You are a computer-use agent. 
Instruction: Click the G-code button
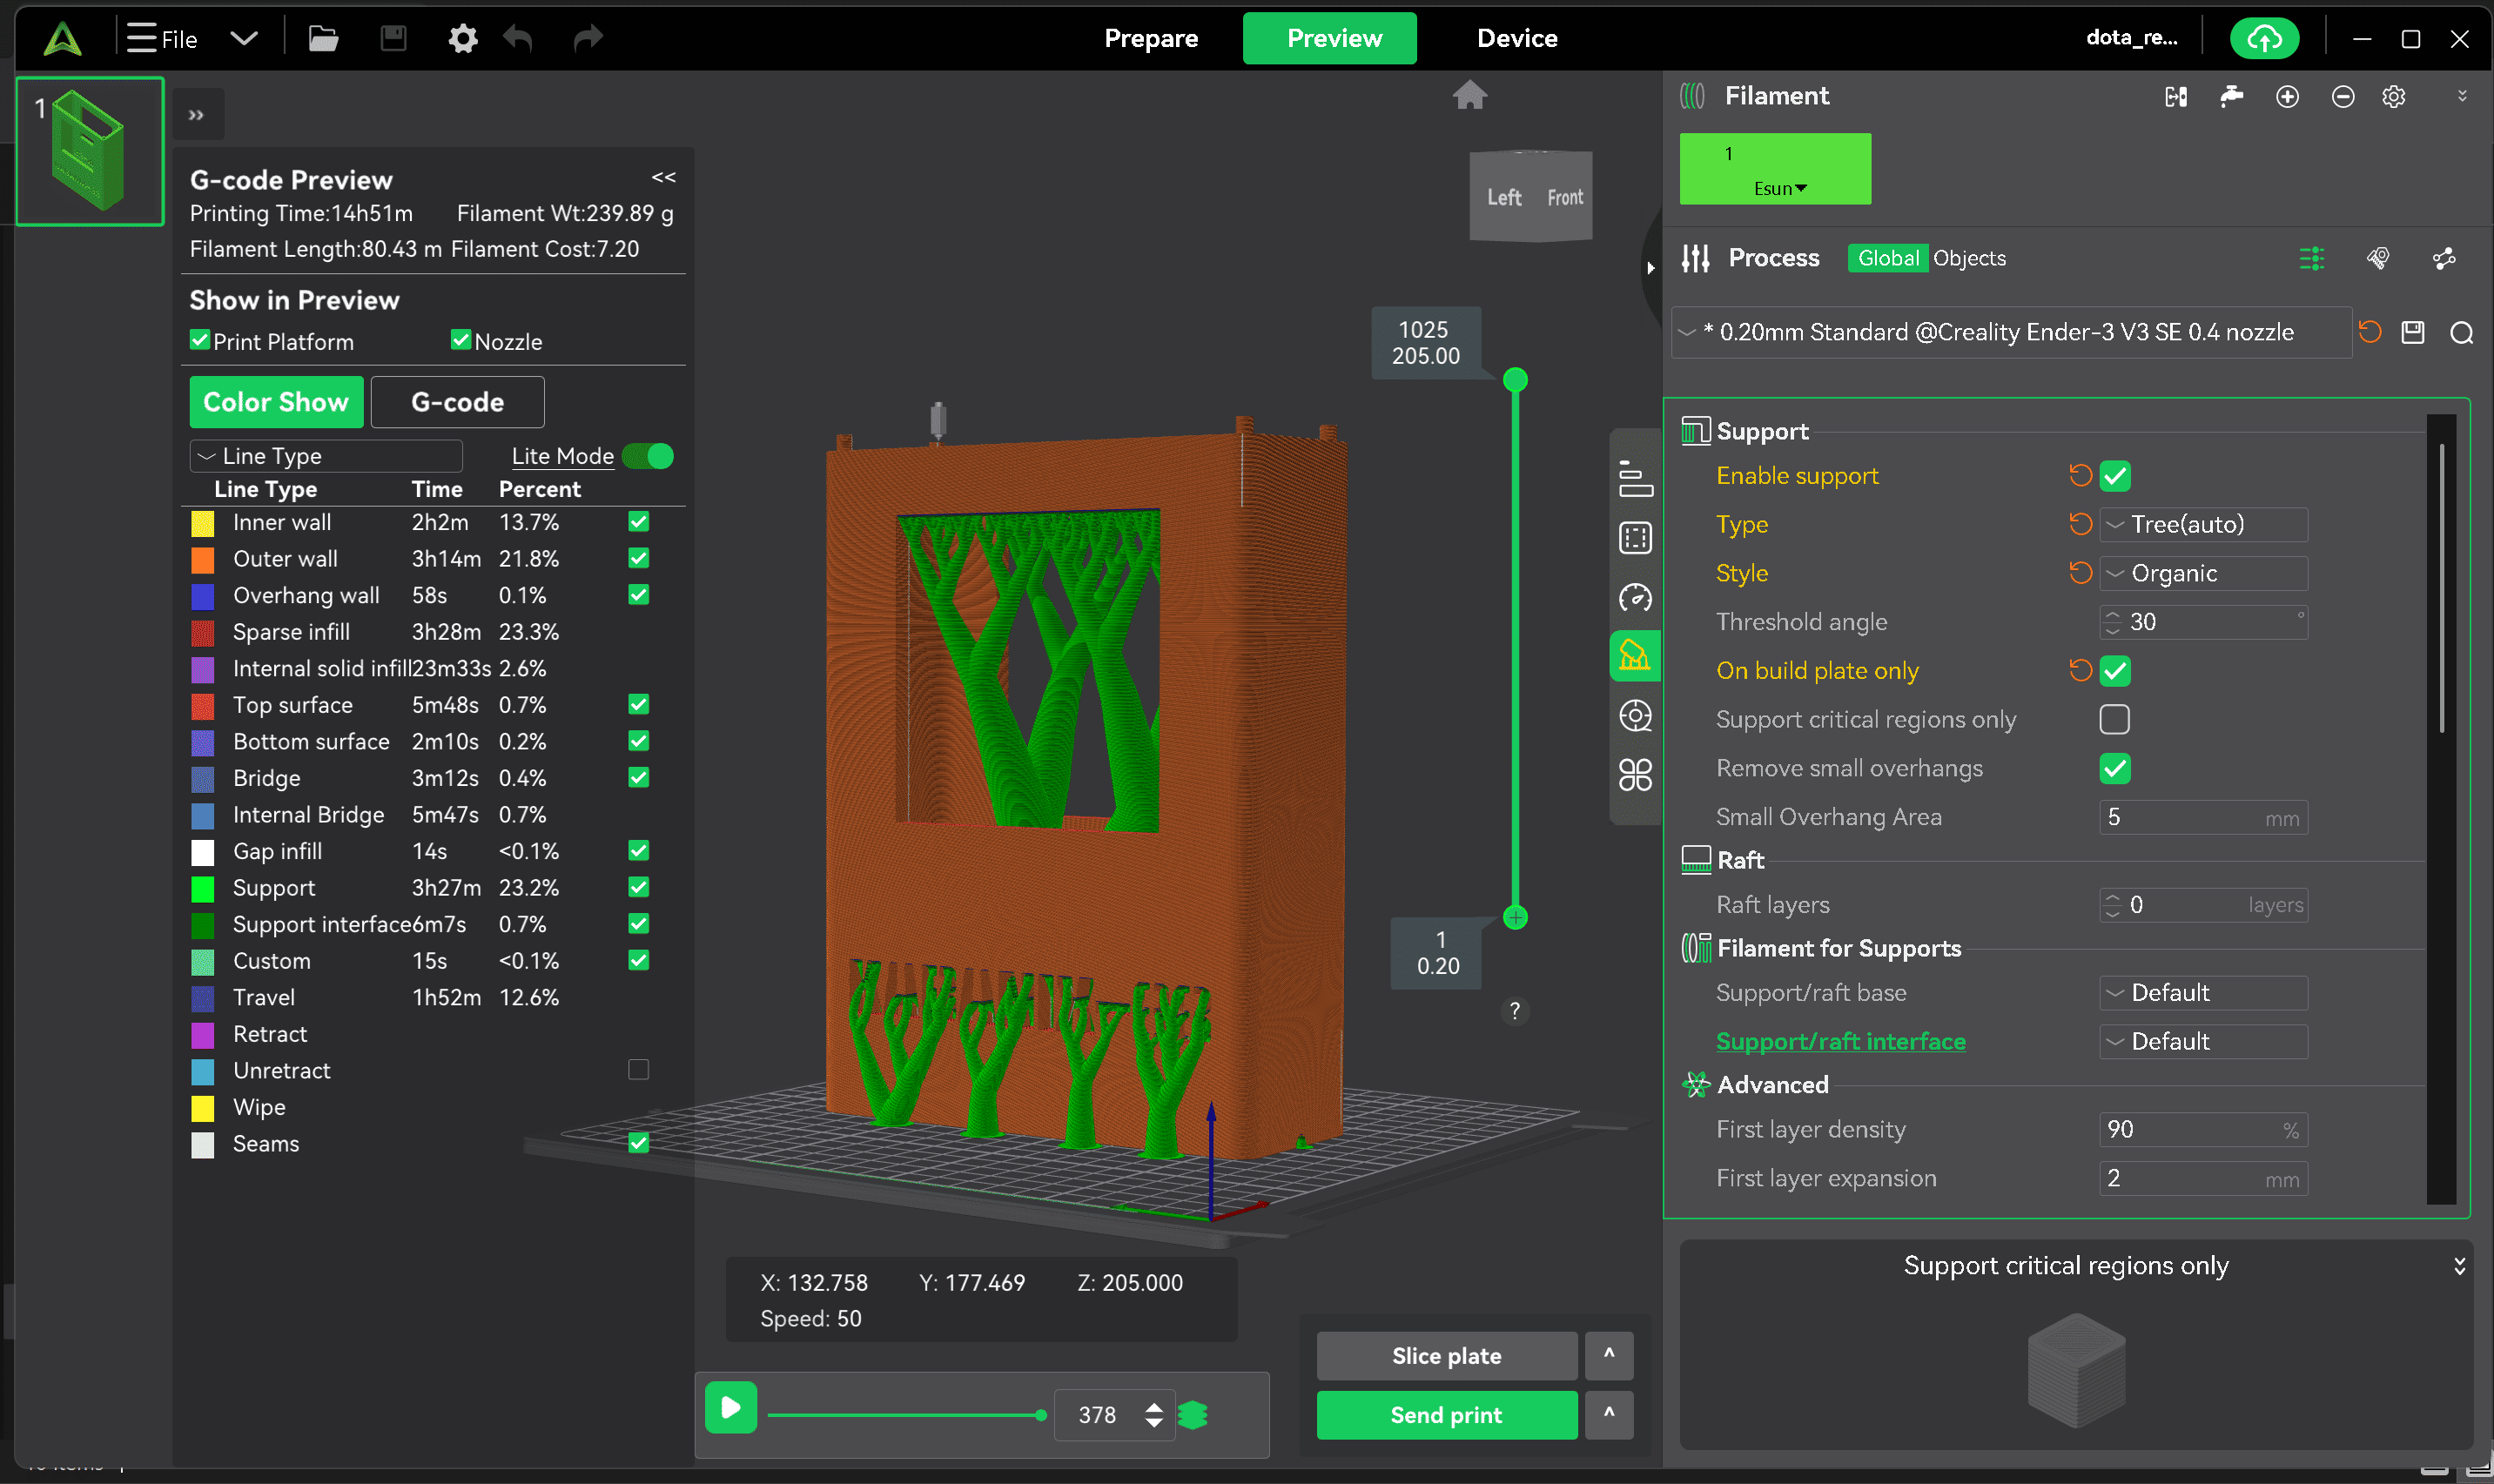click(457, 402)
